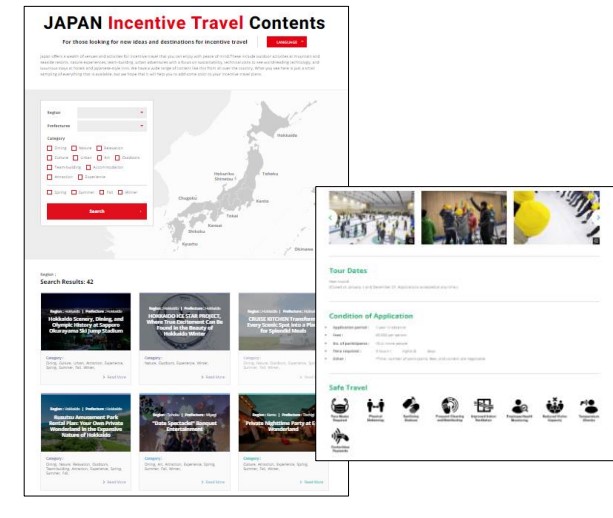Click the Physical Distancing icon

(x=375, y=406)
